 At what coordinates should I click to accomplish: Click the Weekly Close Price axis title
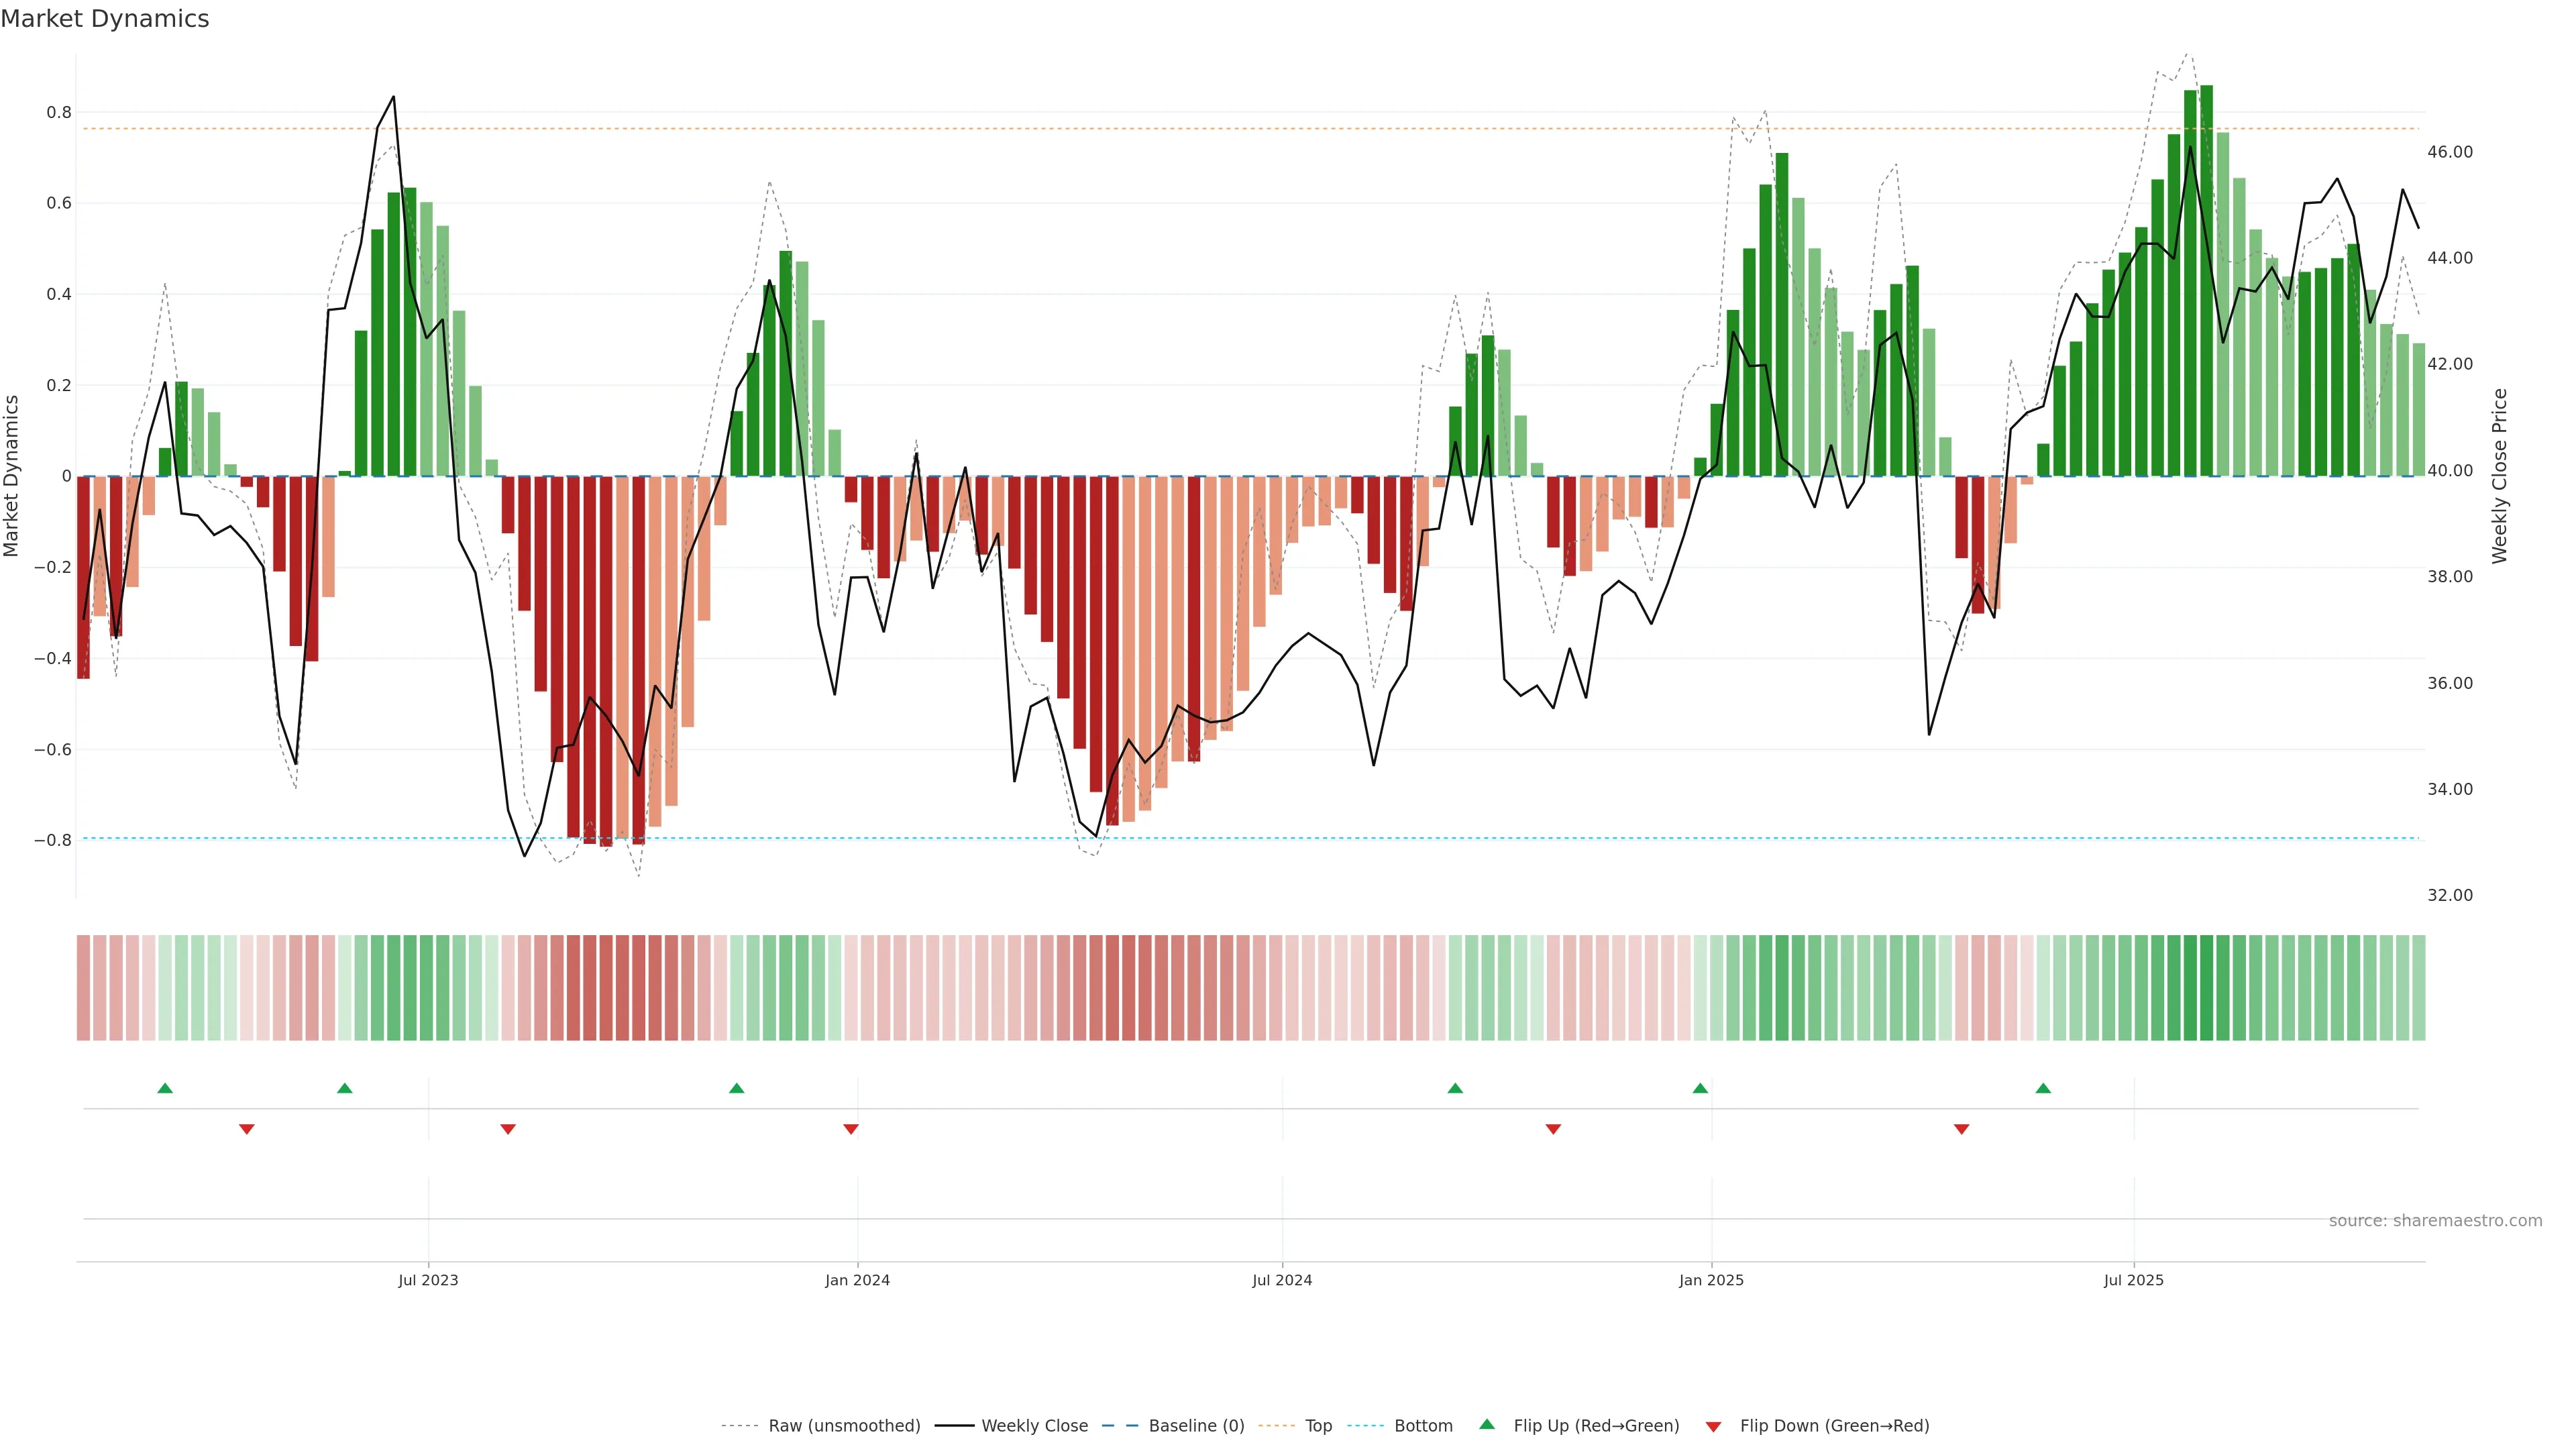2499,476
